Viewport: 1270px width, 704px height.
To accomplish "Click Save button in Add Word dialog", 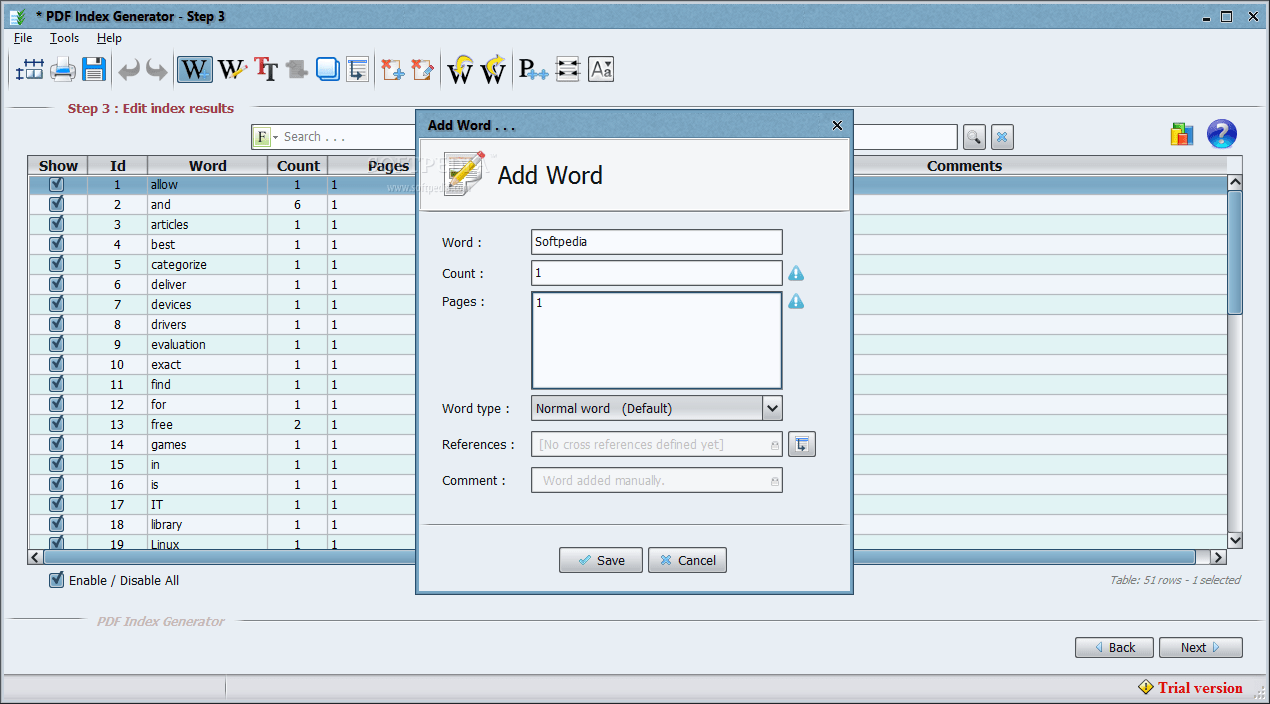I will [x=600, y=560].
